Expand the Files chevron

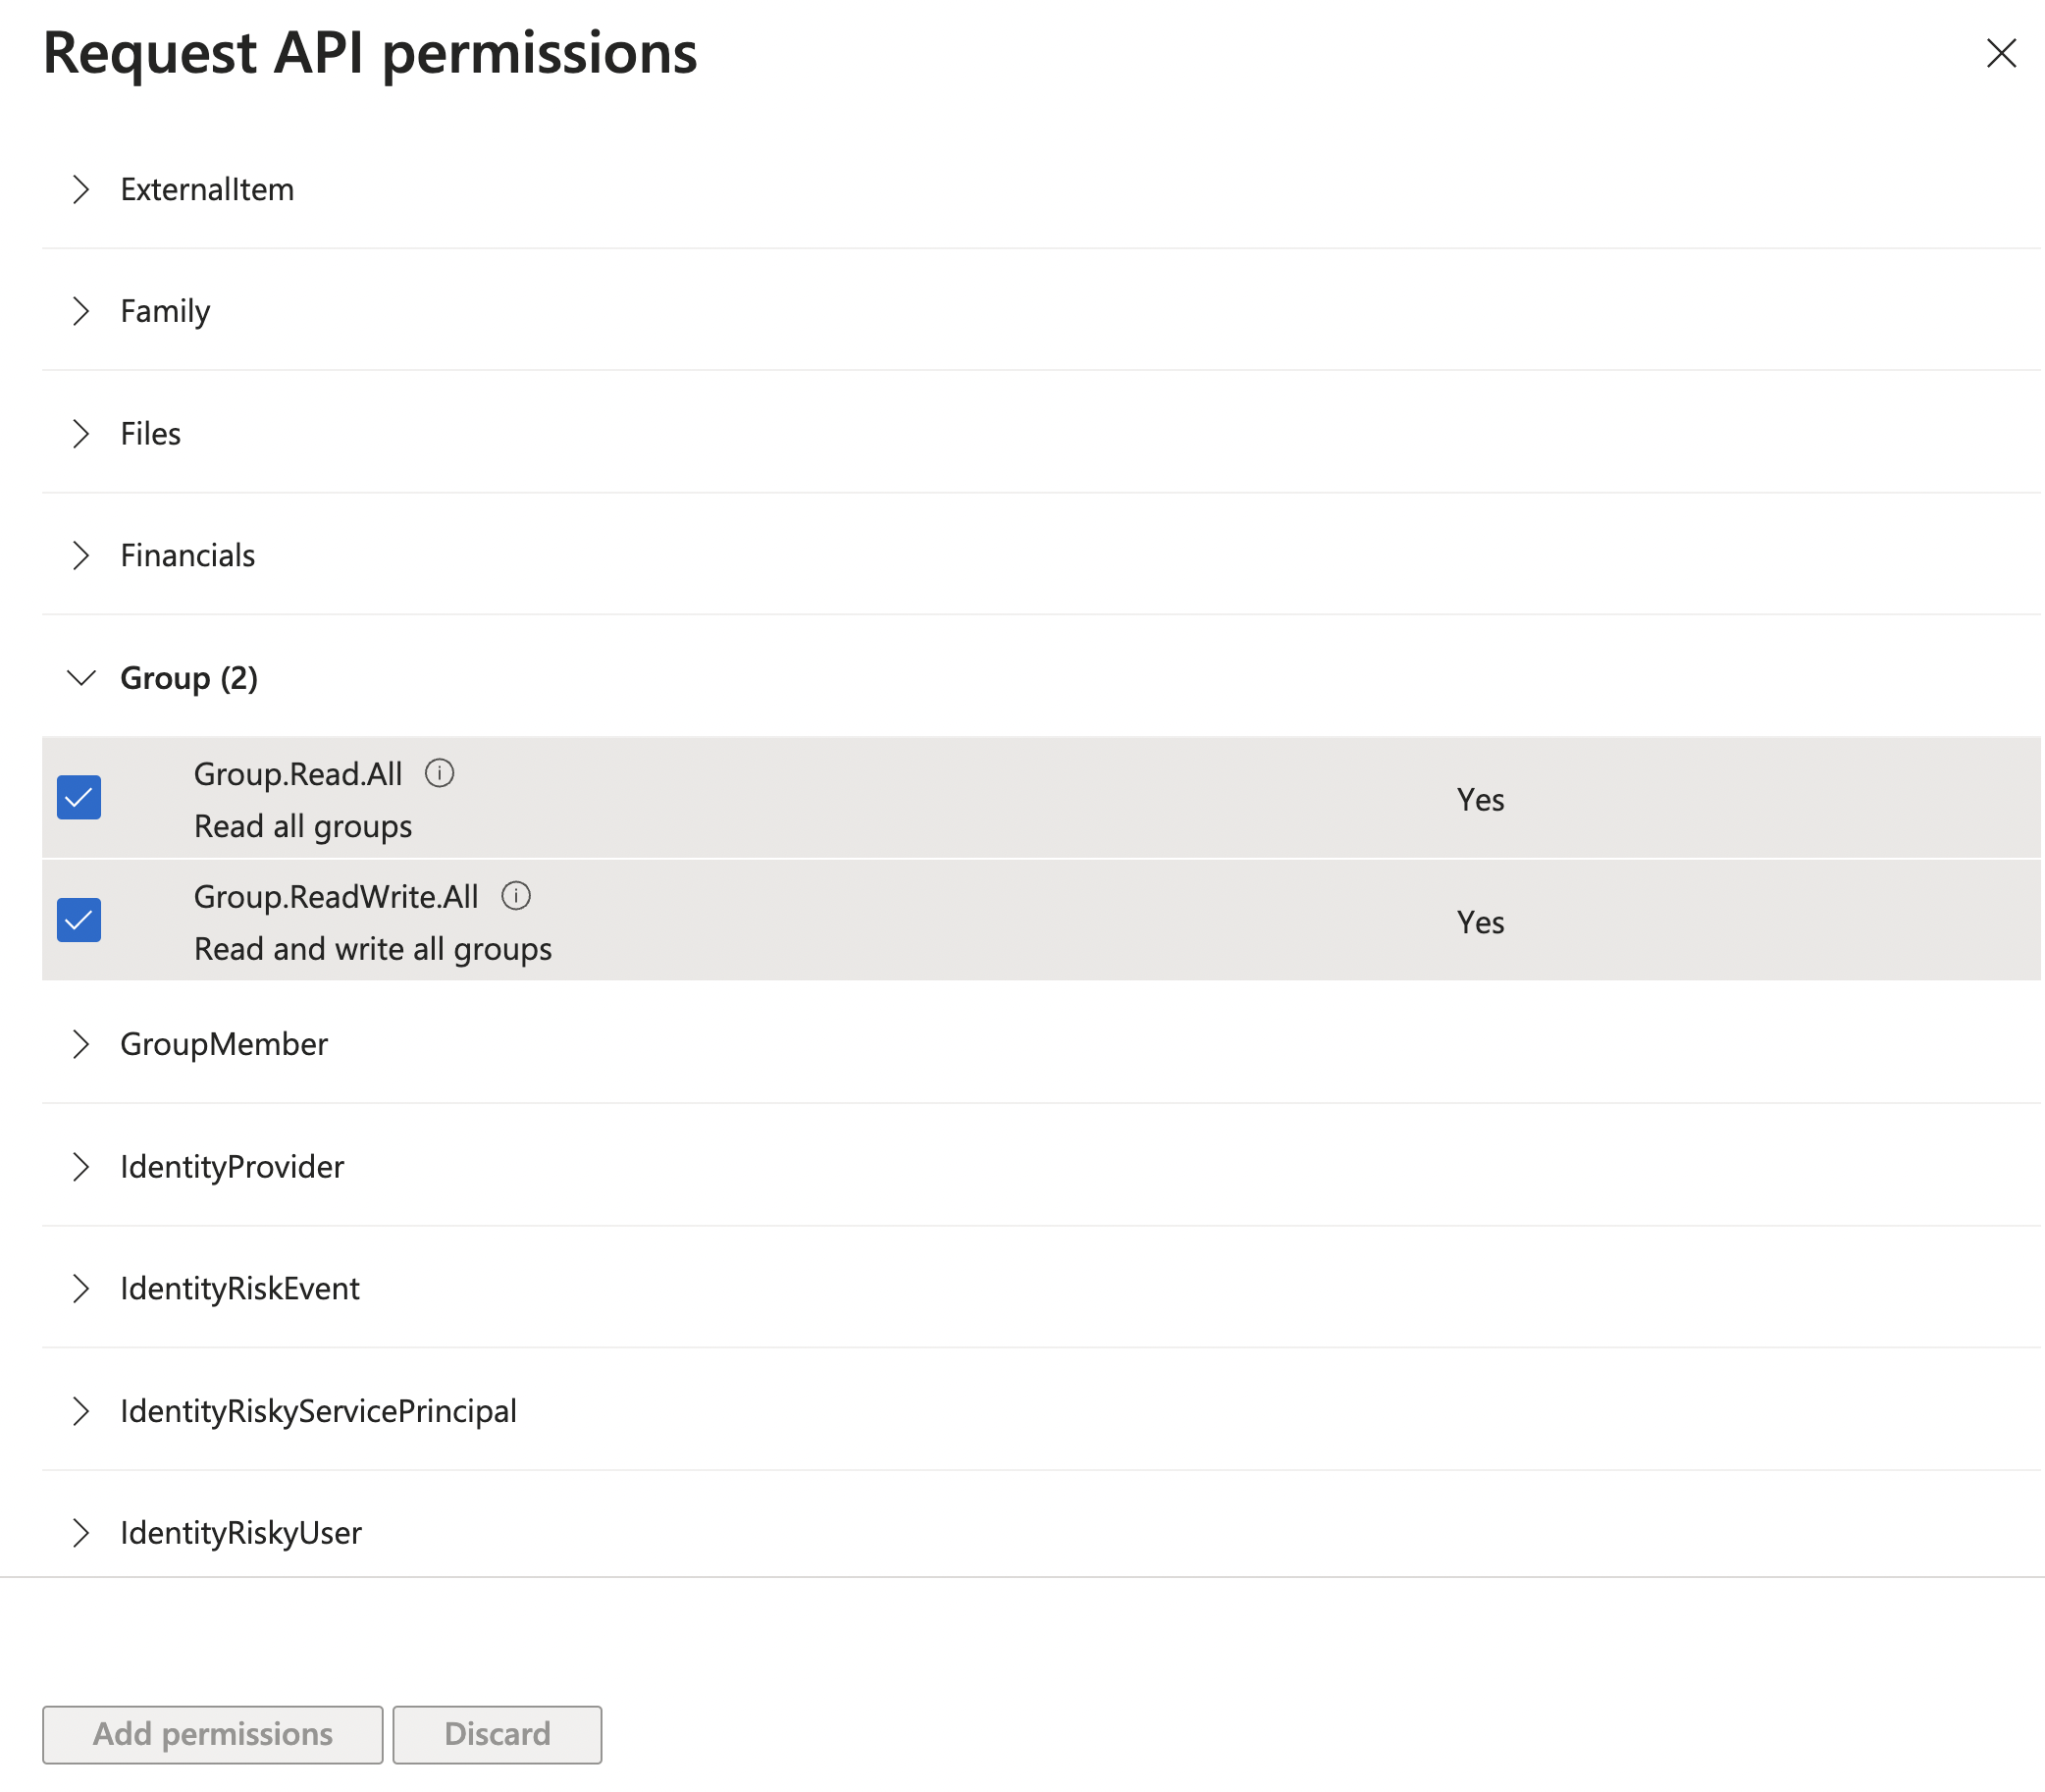click(81, 433)
